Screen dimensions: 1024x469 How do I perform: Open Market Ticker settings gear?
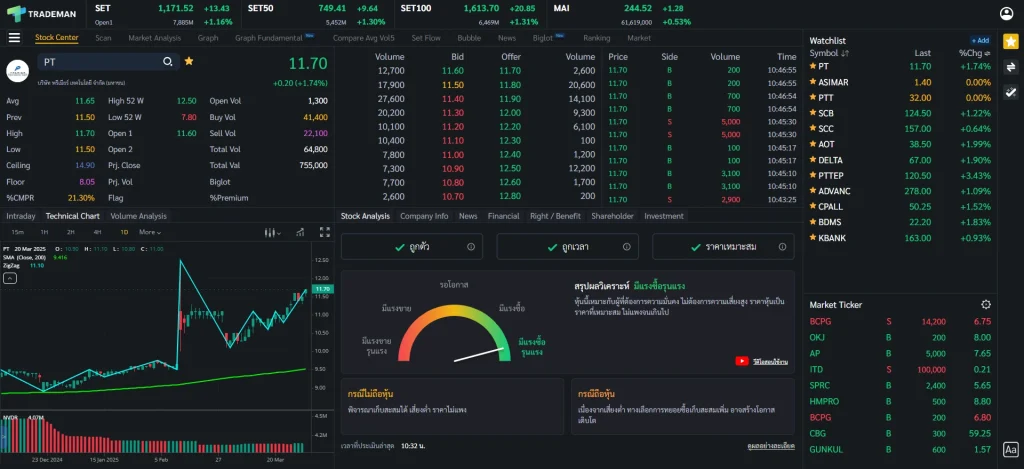click(x=986, y=305)
